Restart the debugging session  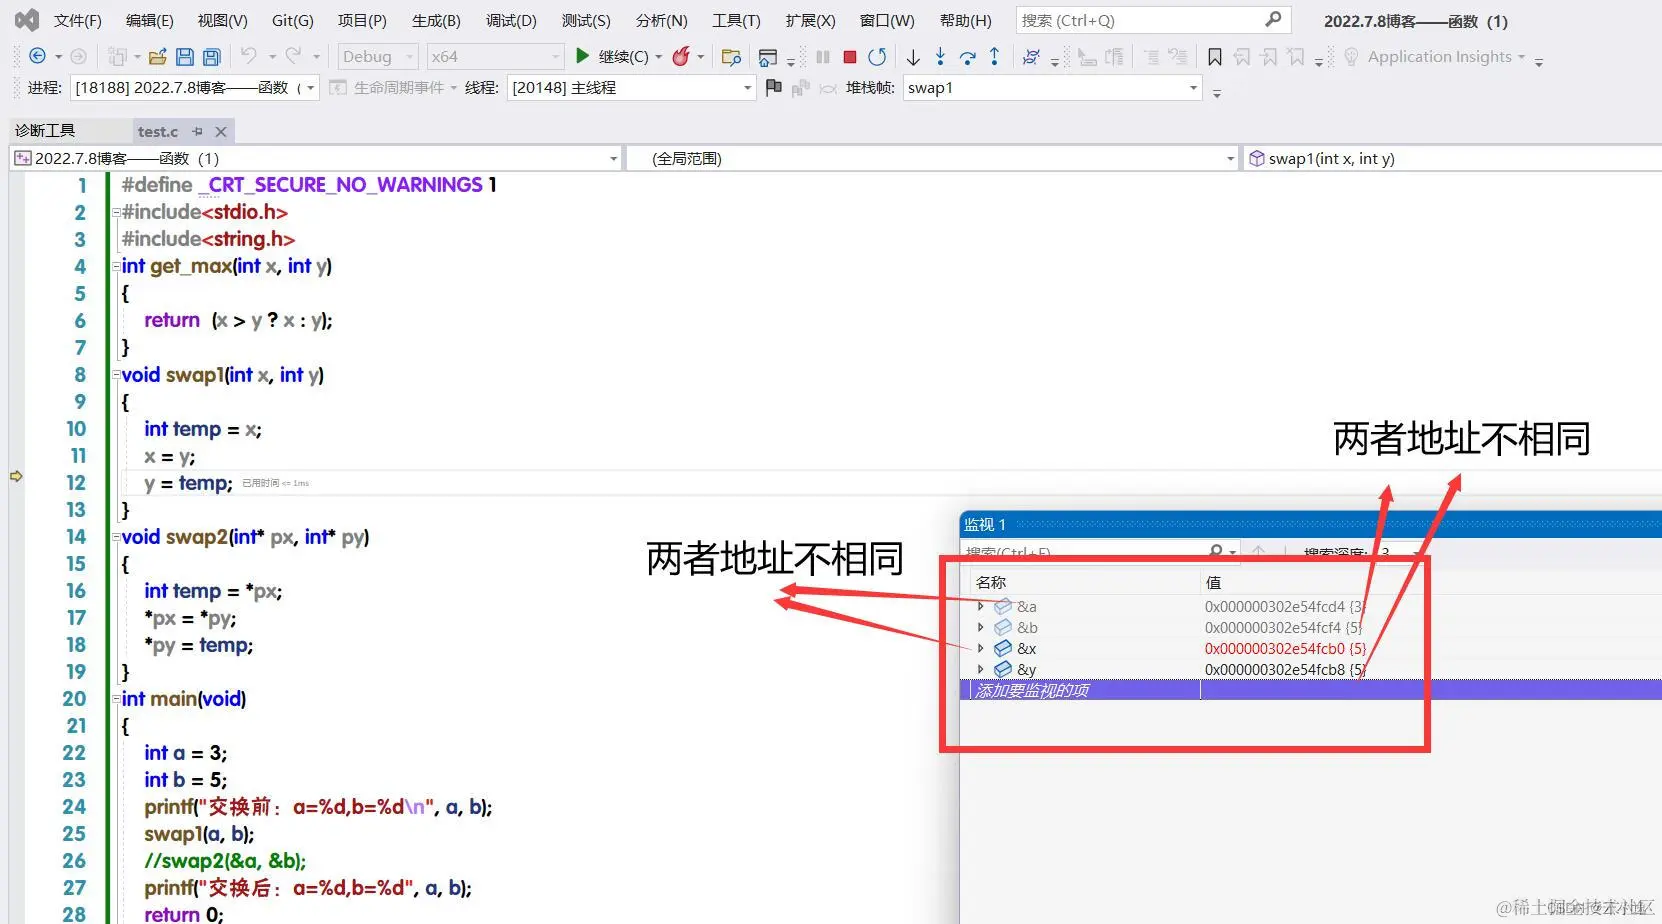[x=877, y=57]
